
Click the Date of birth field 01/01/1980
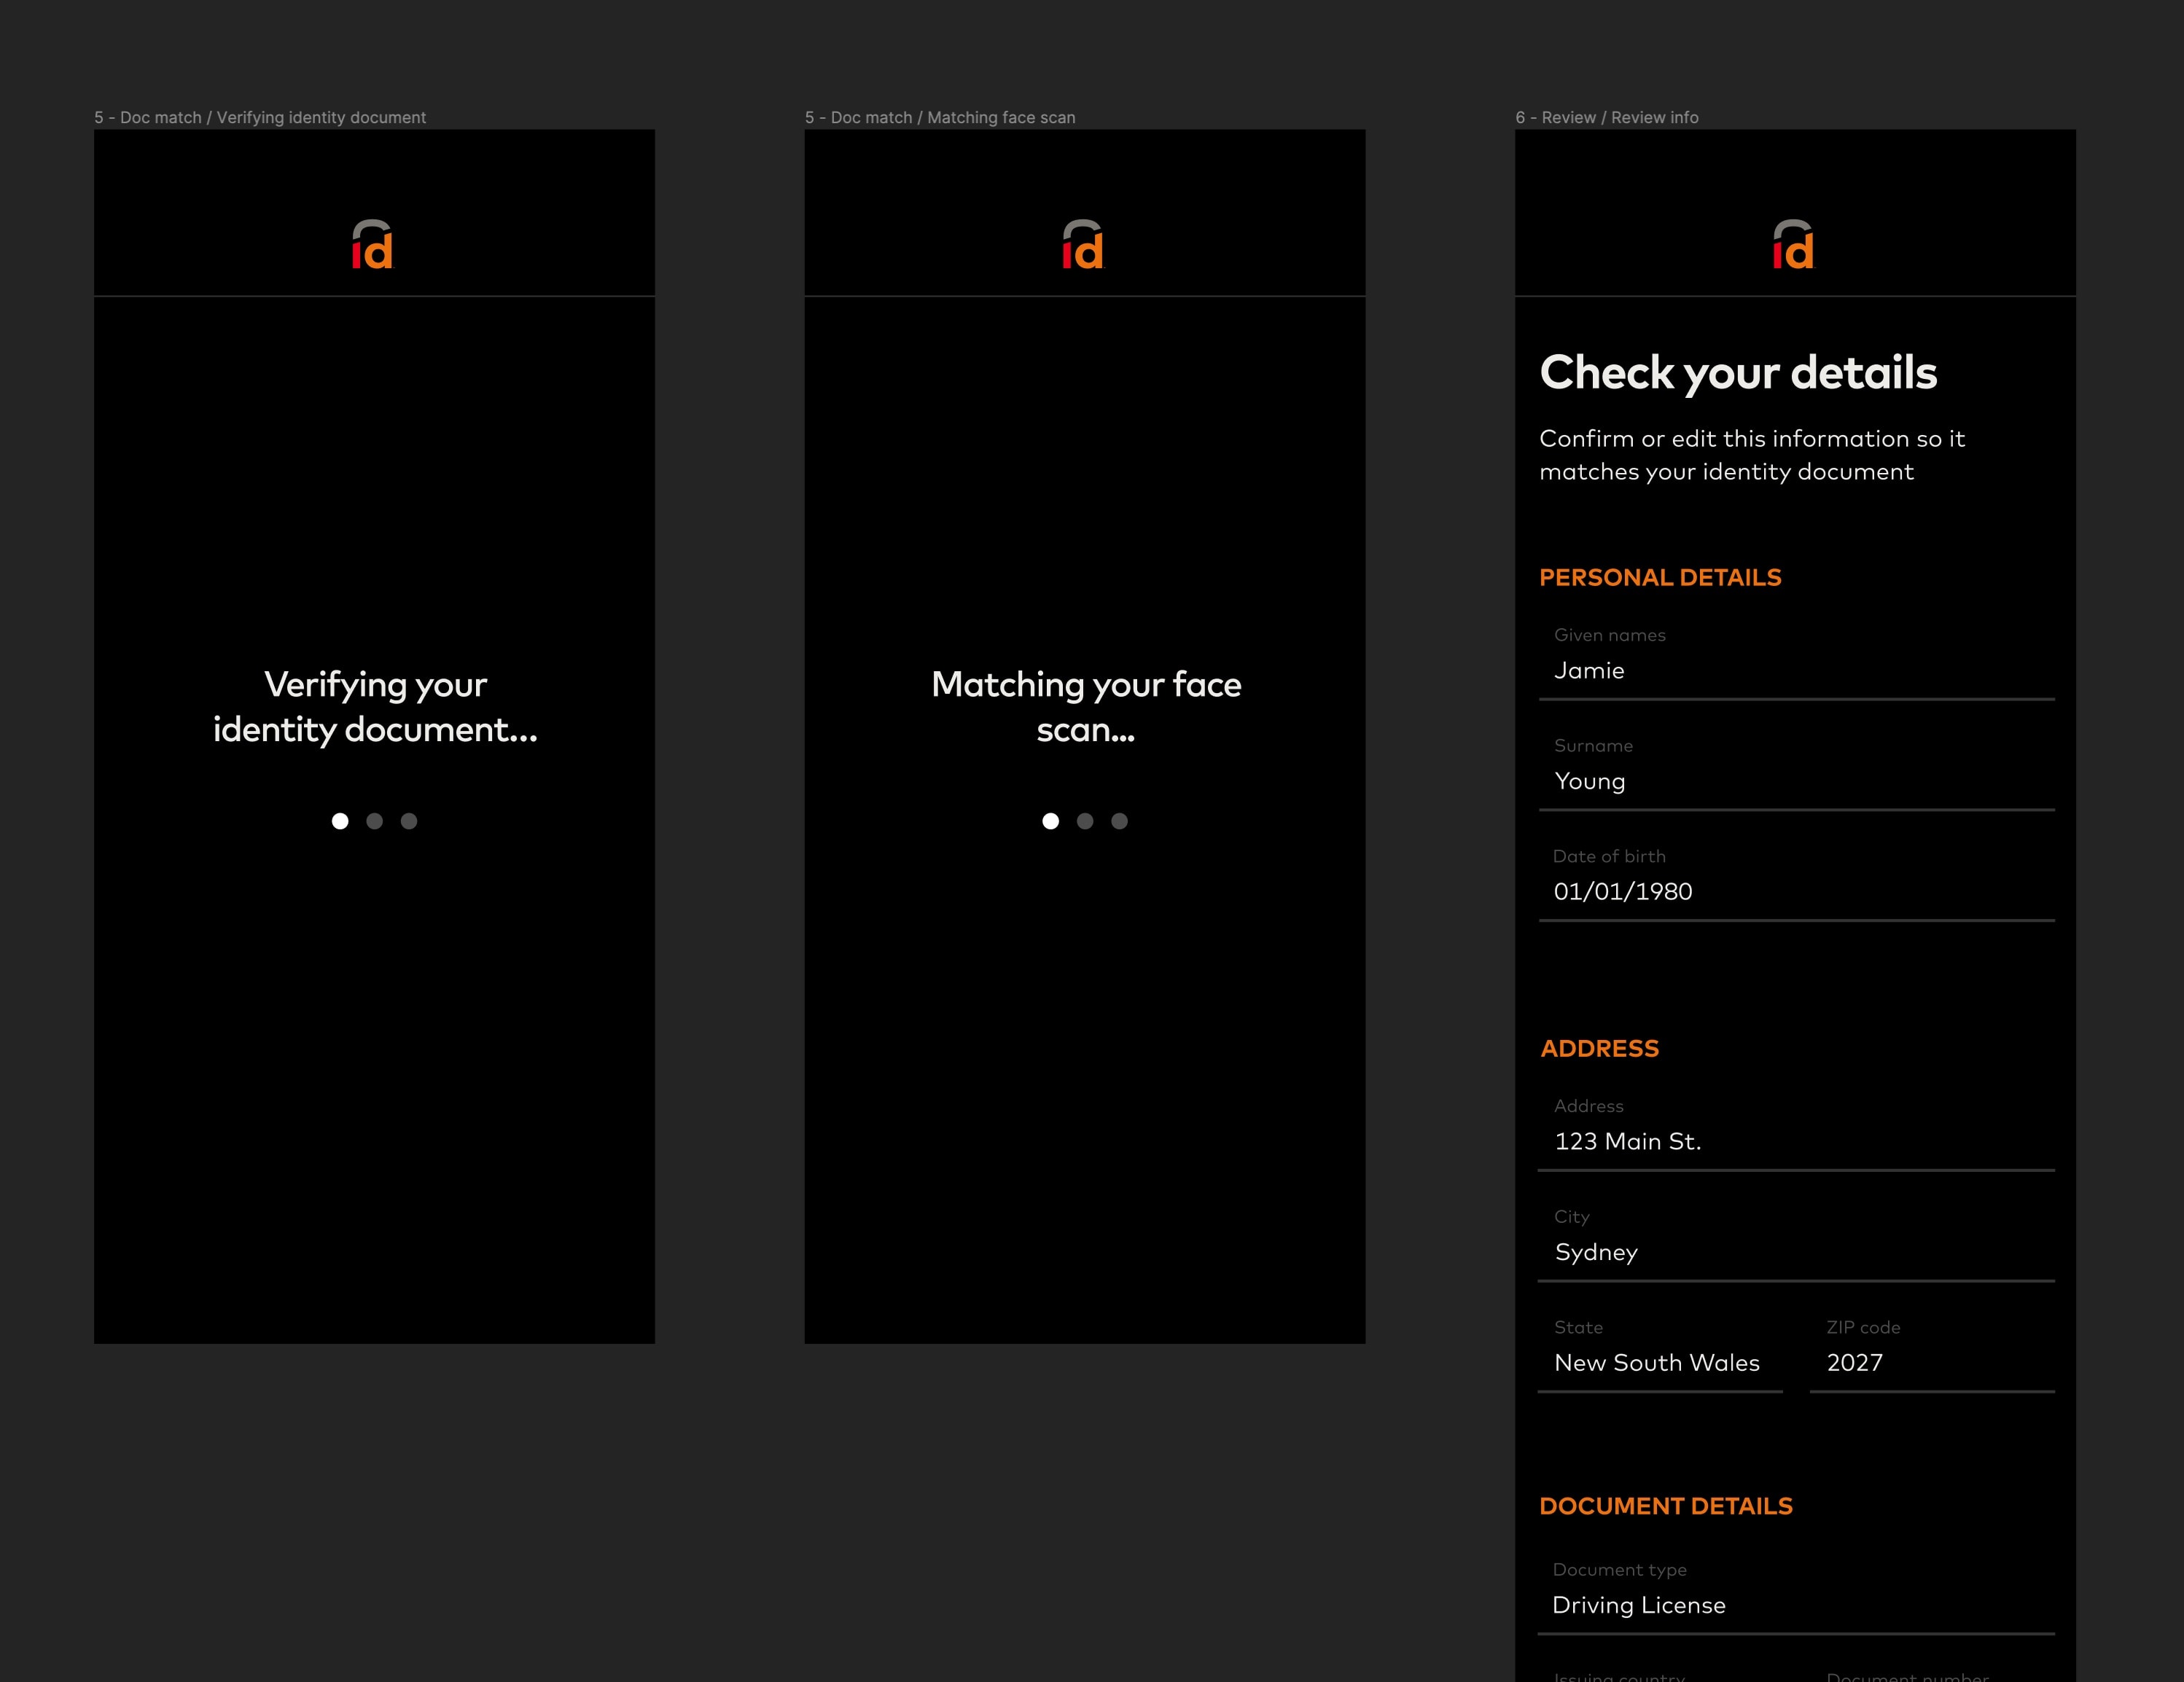click(x=1795, y=891)
